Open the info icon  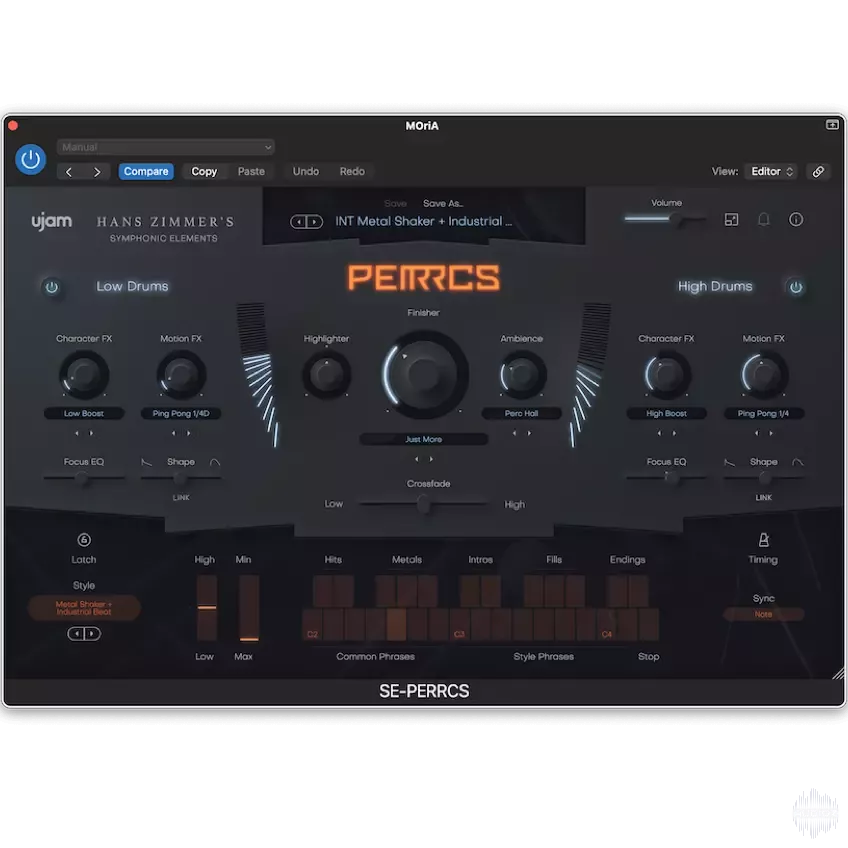tap(796, 220)
